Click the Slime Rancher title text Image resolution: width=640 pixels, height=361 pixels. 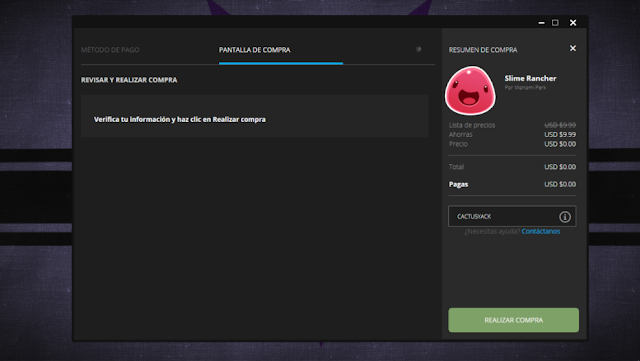pyautogui.click(x=530, y=78)
